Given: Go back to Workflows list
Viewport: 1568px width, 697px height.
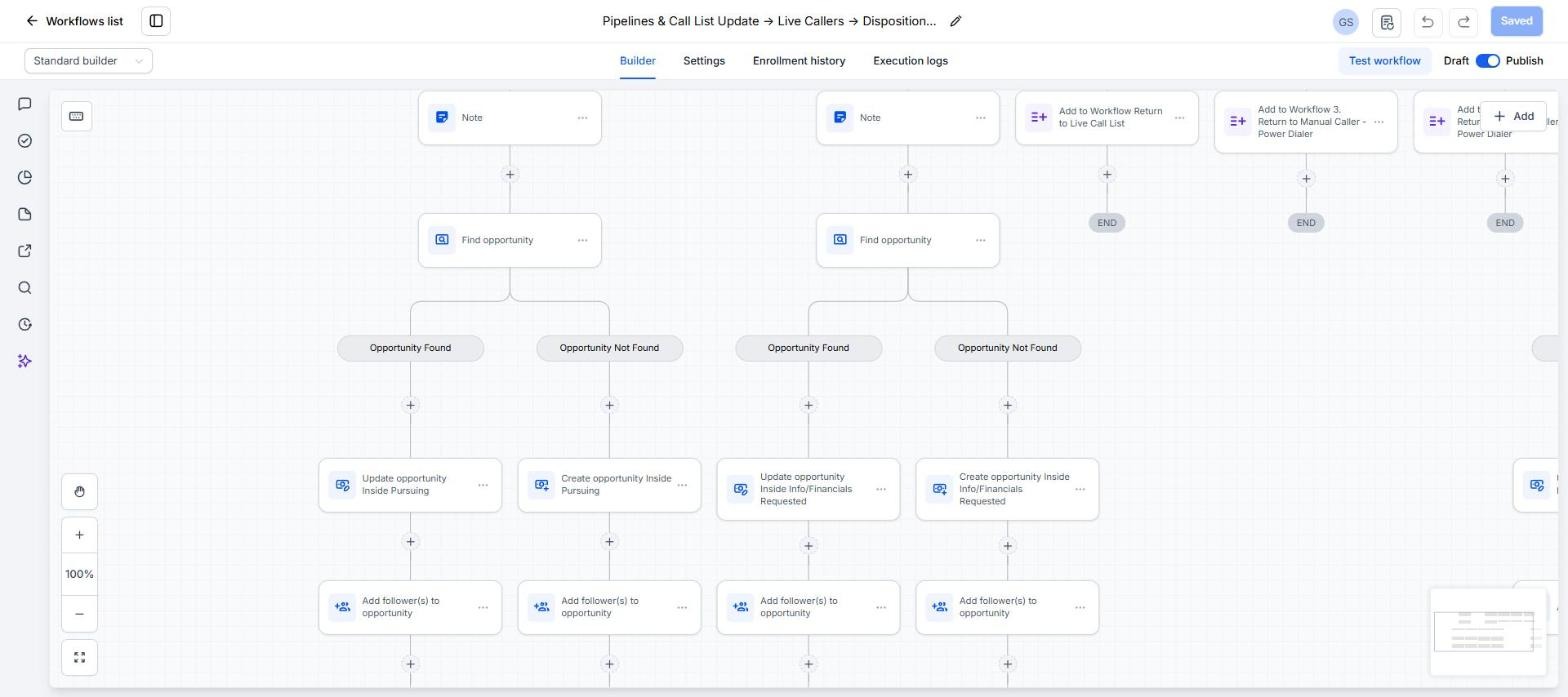Looking at the screenshot, I should point(74,21).
